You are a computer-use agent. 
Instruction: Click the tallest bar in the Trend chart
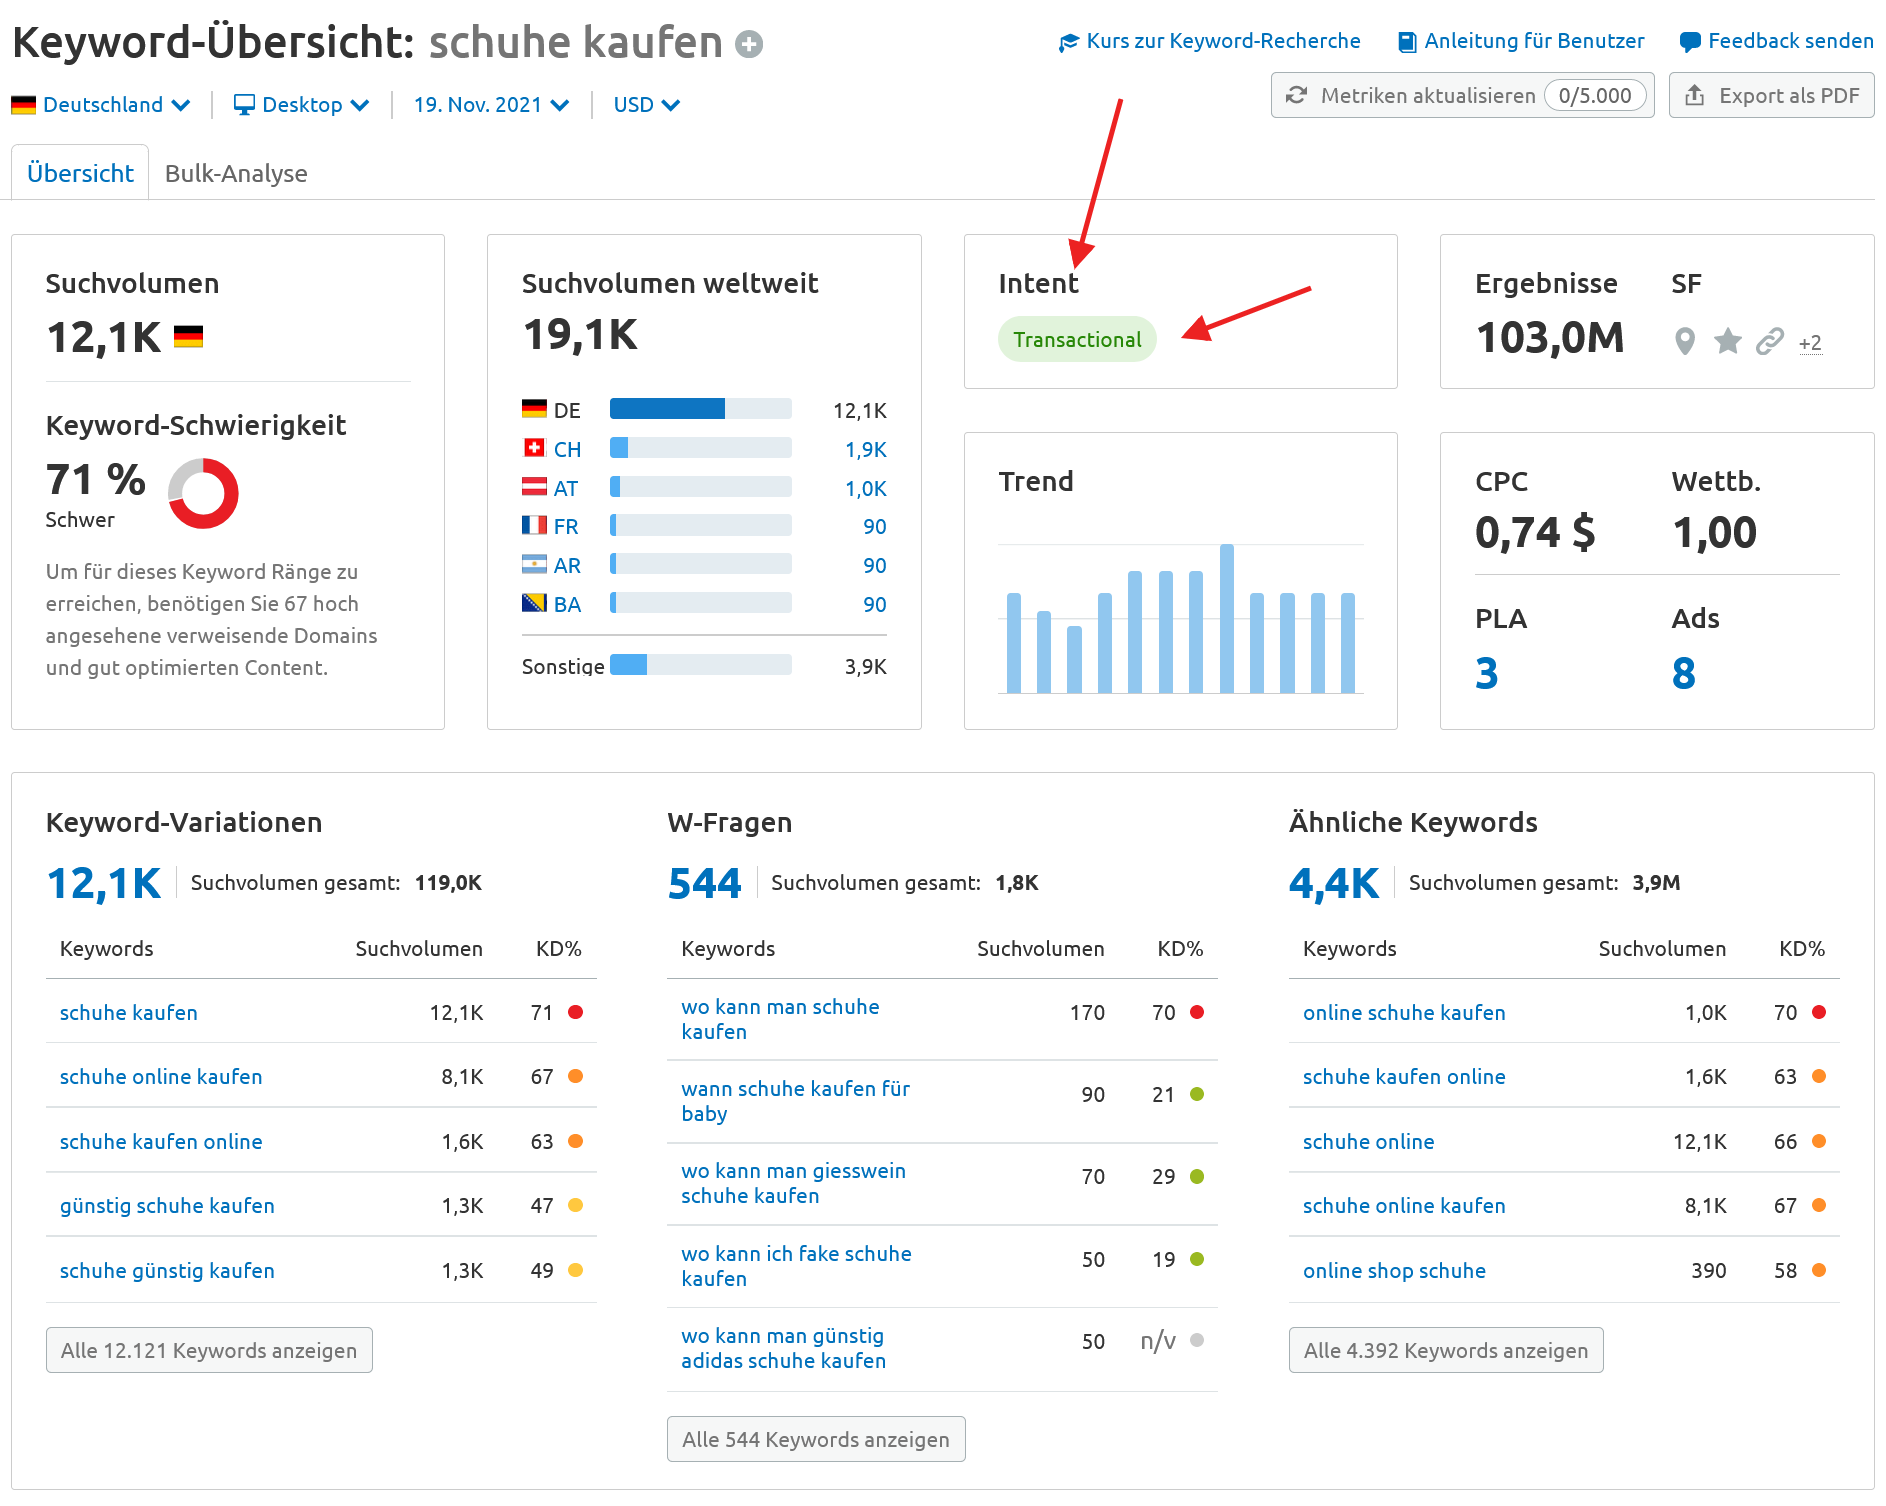(x=1227, y=618)
